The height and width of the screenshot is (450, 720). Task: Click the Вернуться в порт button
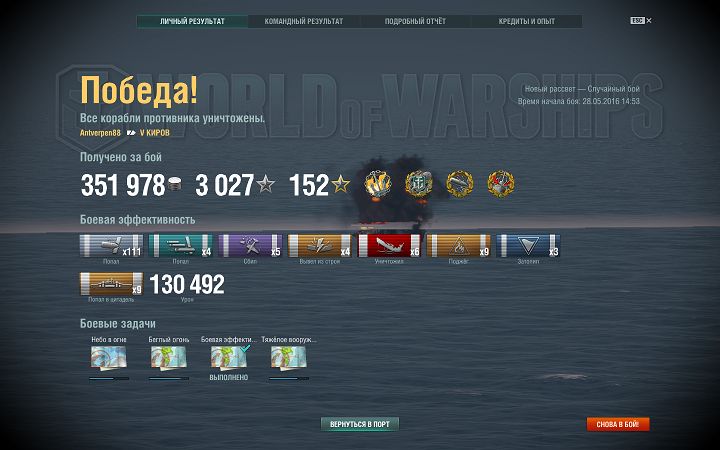pos(360,424)
